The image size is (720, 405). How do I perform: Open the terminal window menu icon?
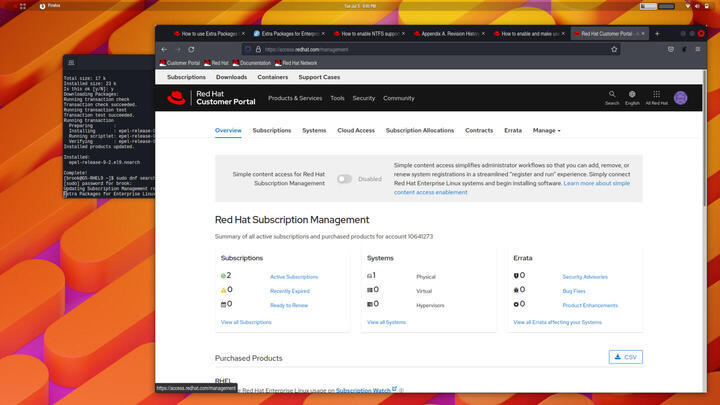(x=71, y=62)
